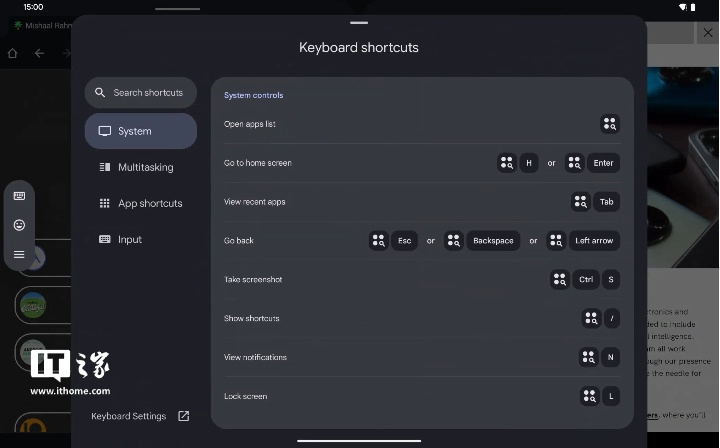
Task: Click the Ctrl key in Take screenshot row
Action: click(586, 280)
